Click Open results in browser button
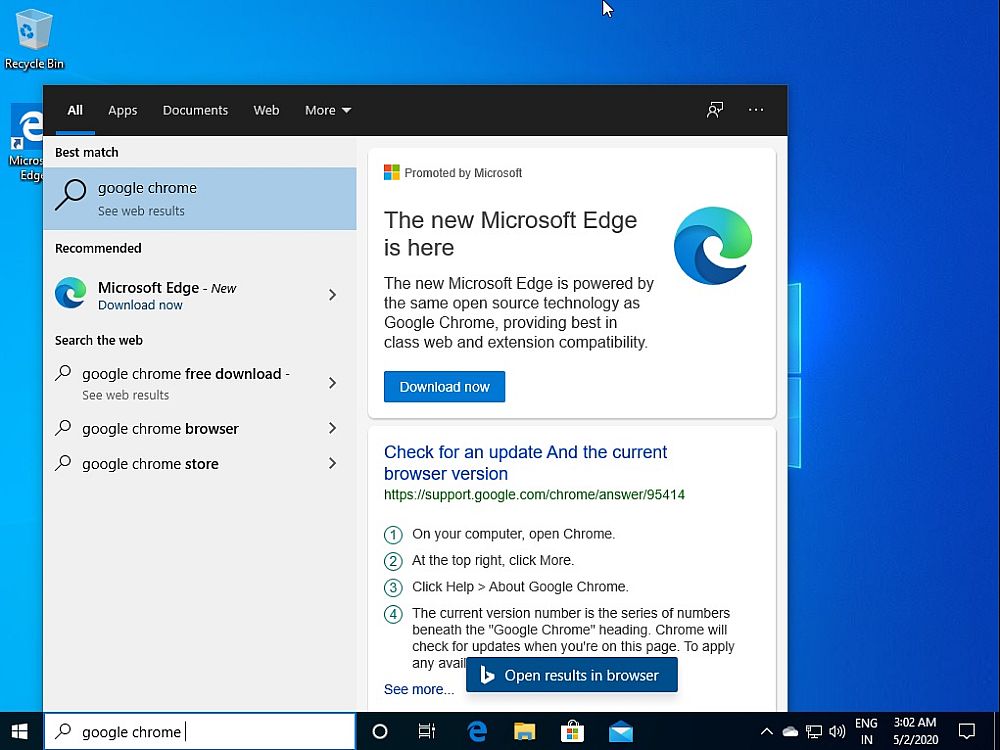 pyautogui.click(x=571, y=675)
